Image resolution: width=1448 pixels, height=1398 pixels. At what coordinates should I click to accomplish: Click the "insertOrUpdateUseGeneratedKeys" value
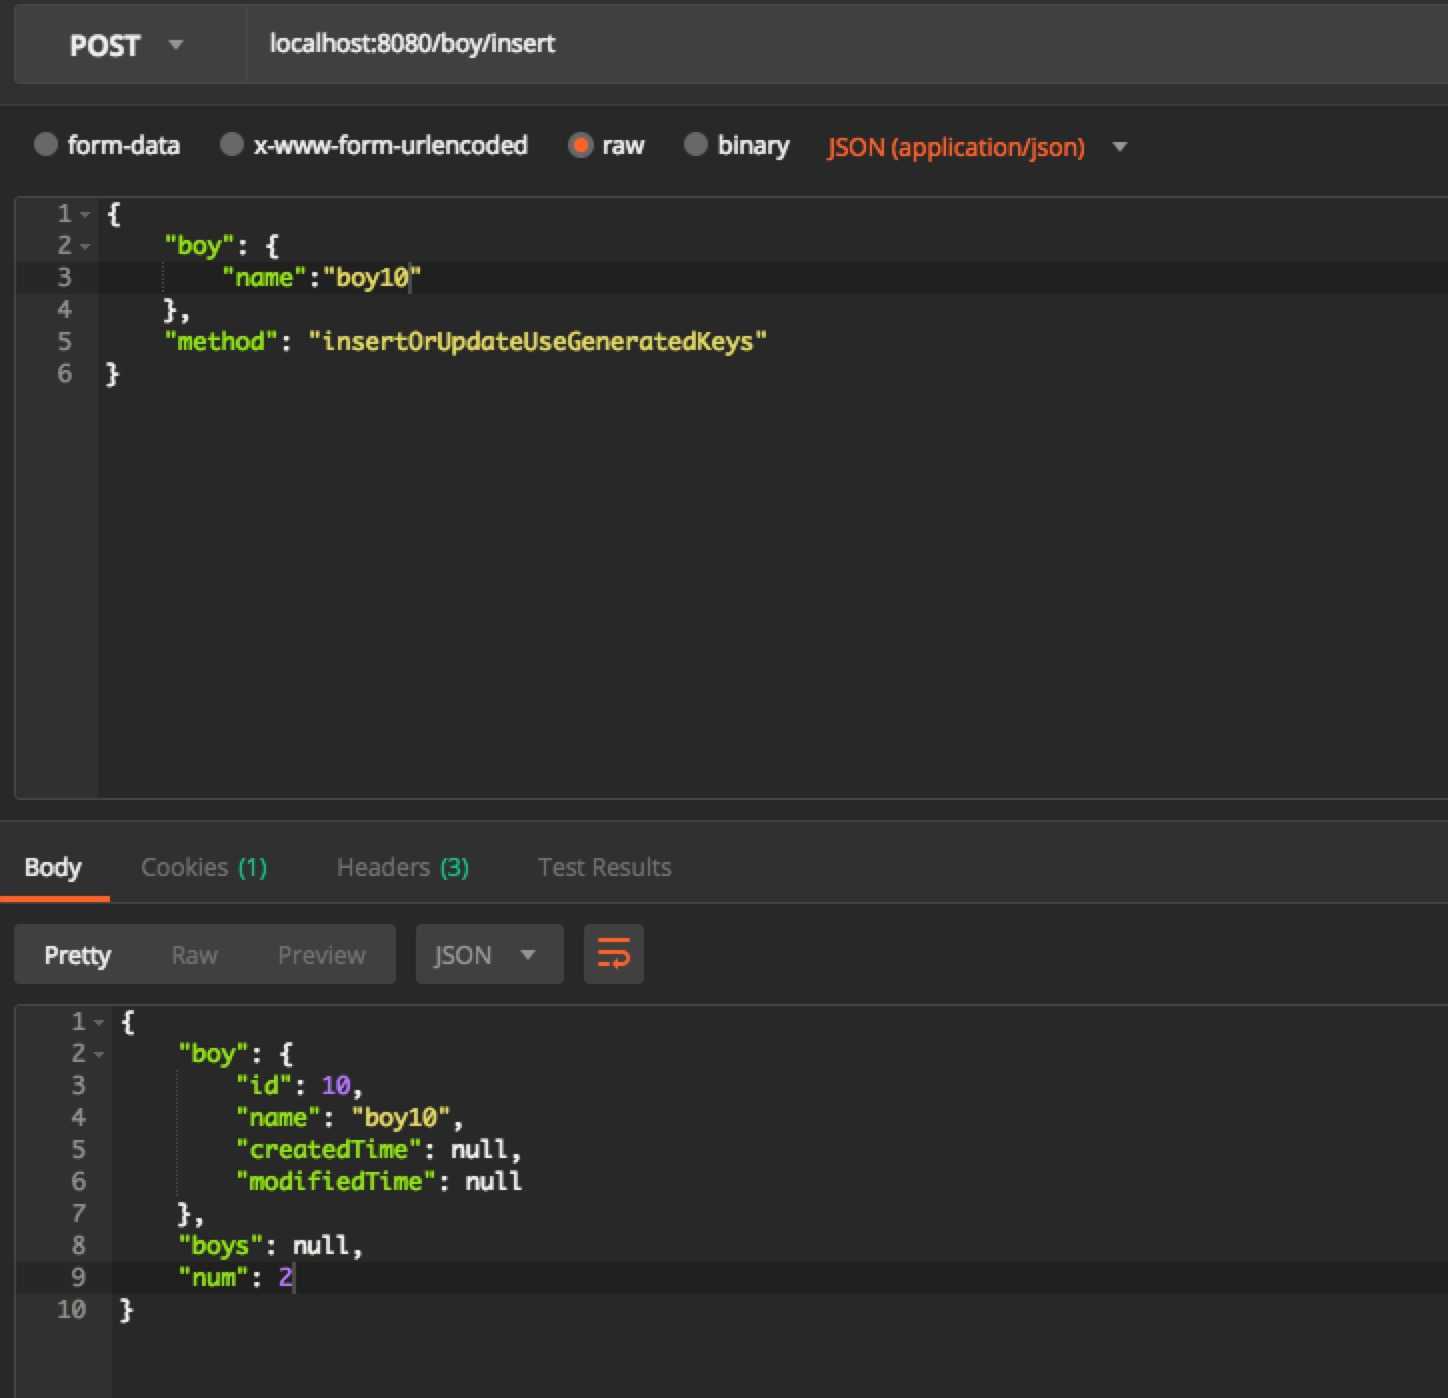[x=538, y=341]
